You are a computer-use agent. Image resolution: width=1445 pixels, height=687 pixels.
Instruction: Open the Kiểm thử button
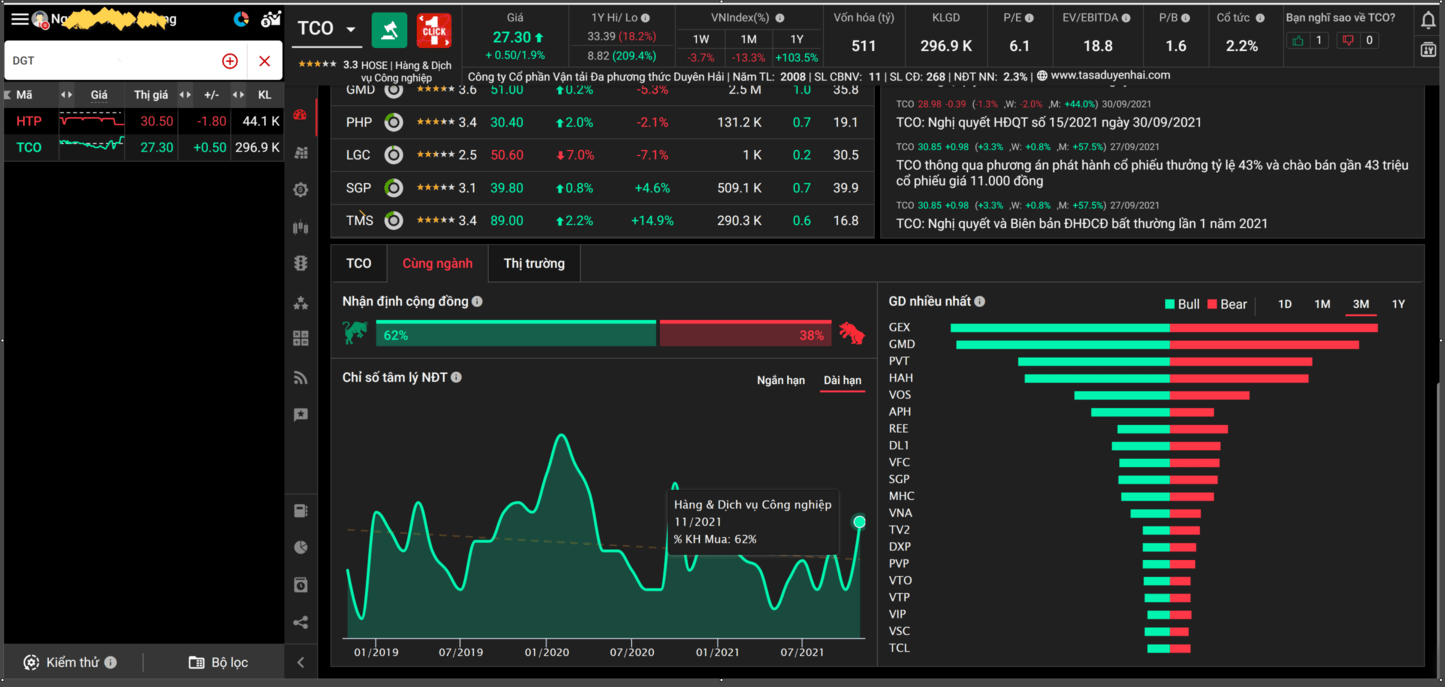coord(70,662)
